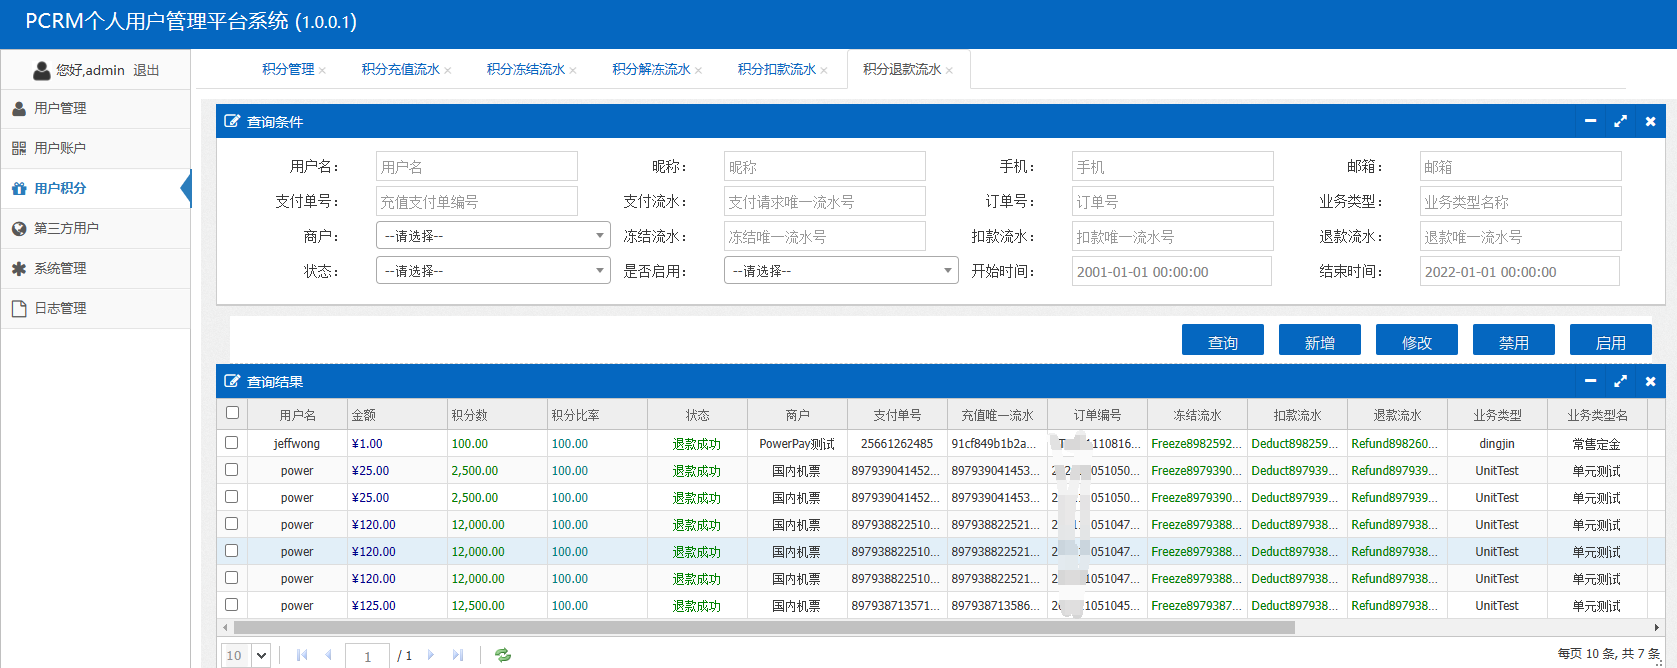Jump to the last page in pagination

(x=458, y=655)
